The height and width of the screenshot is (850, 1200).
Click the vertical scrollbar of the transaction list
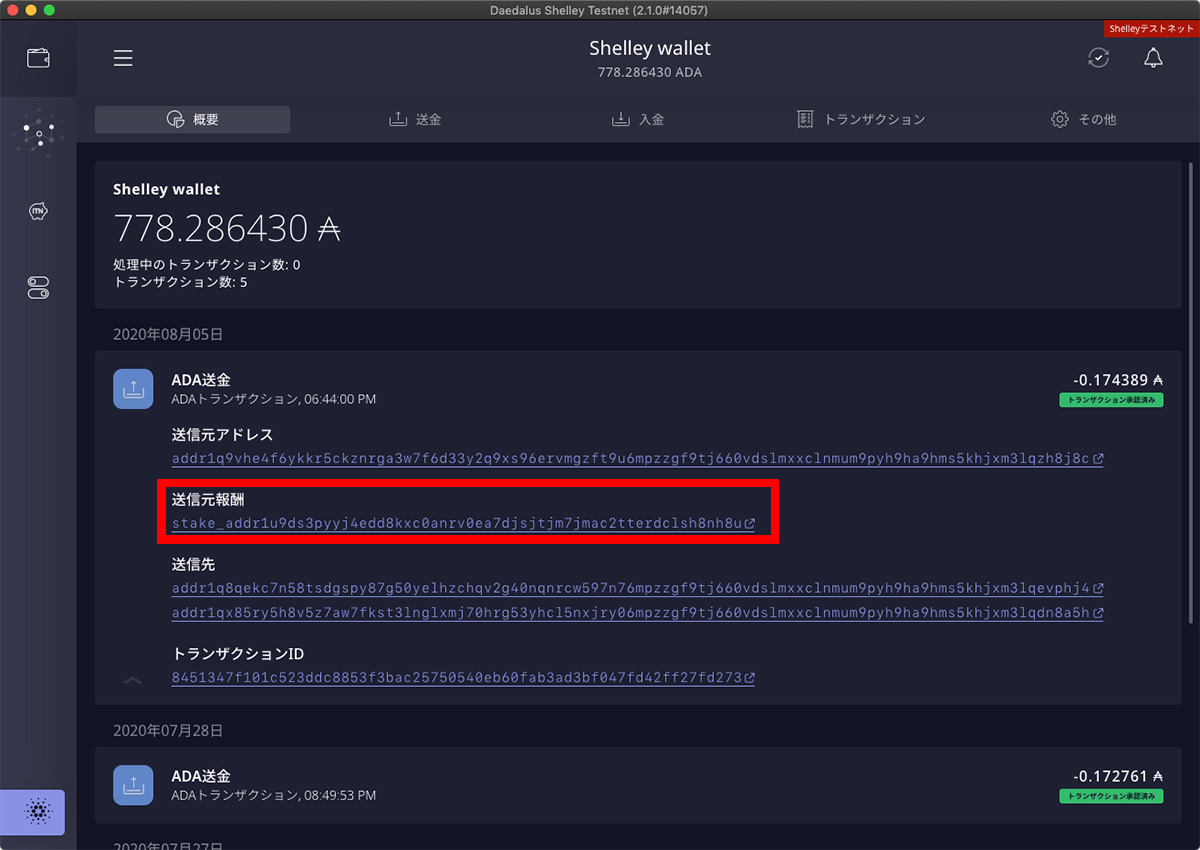pos(1190,393)
